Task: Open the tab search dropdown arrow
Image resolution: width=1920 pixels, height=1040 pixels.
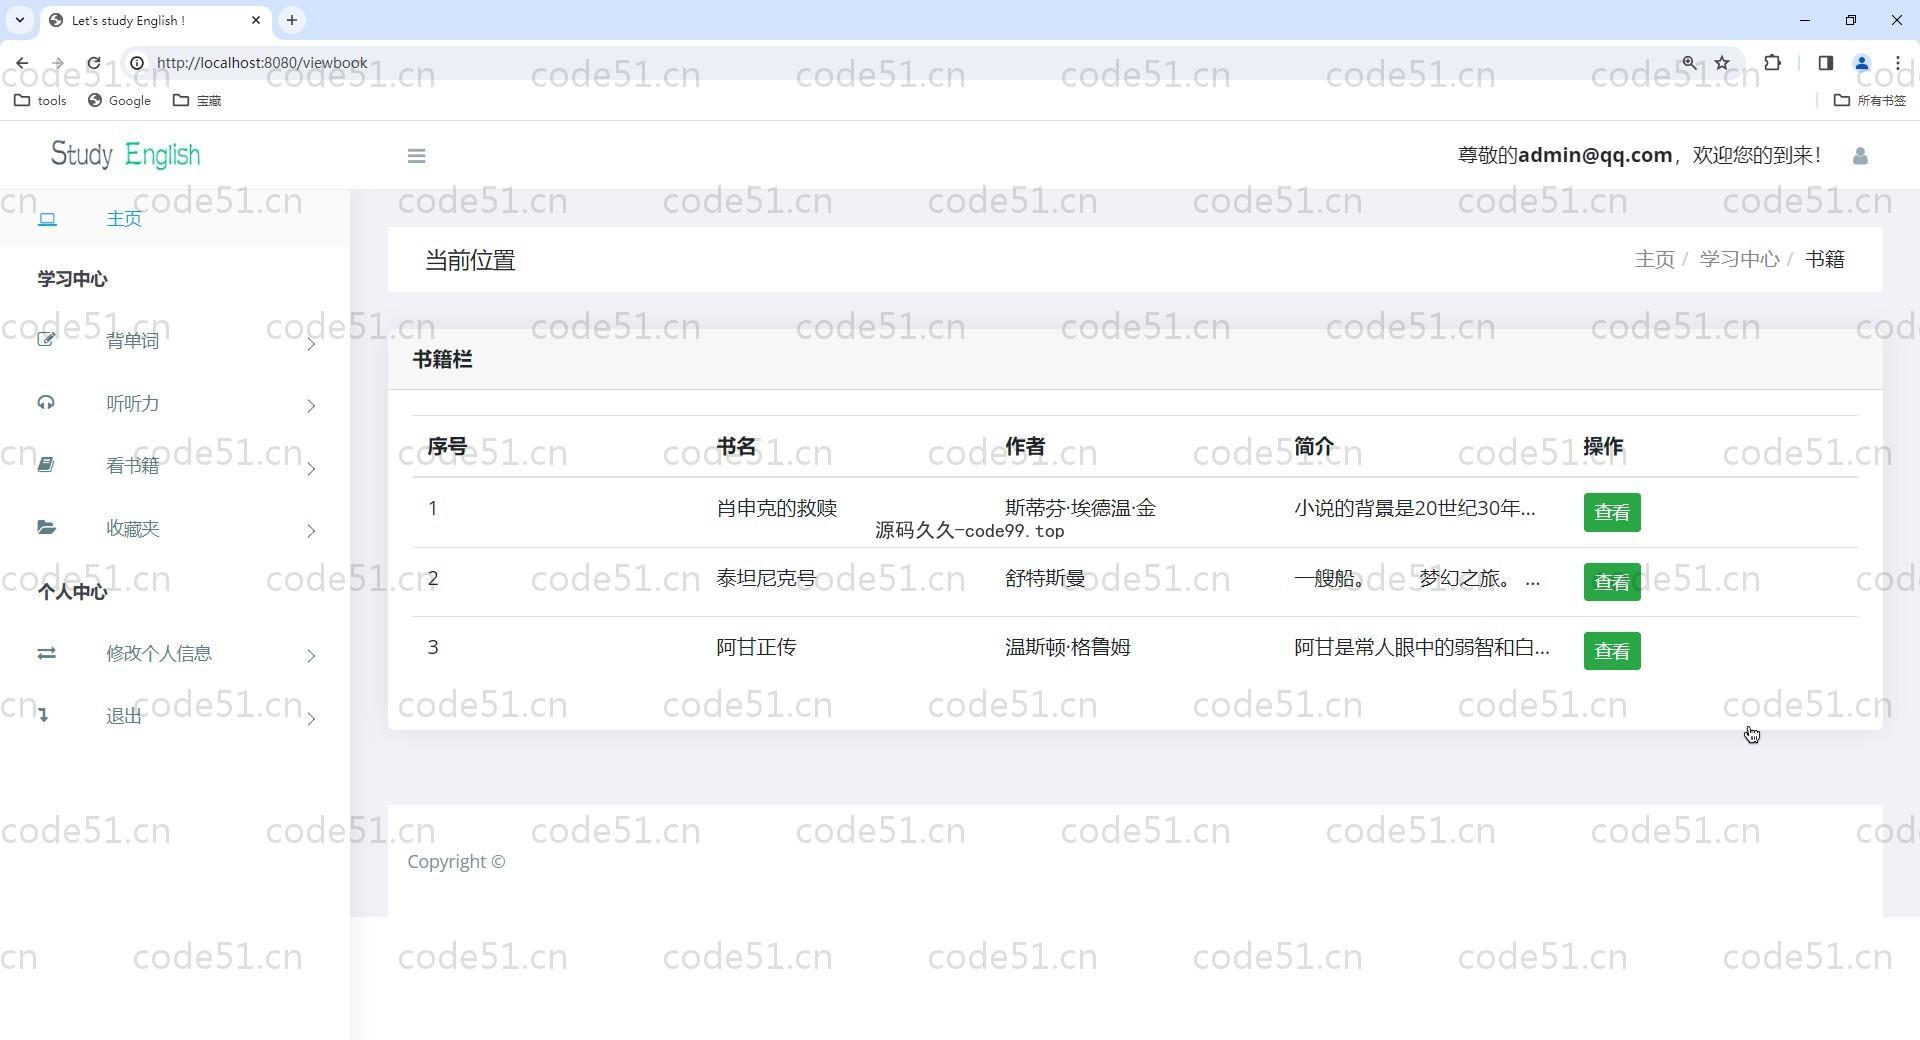Action: coord(19,20)
